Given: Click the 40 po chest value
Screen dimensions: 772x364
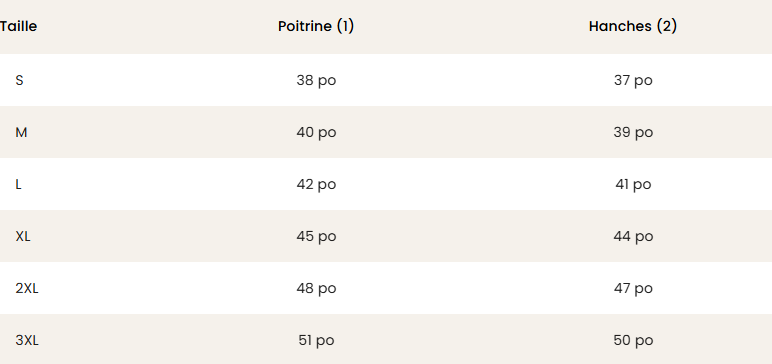Looking at the screenshot, I should point(316,132).
